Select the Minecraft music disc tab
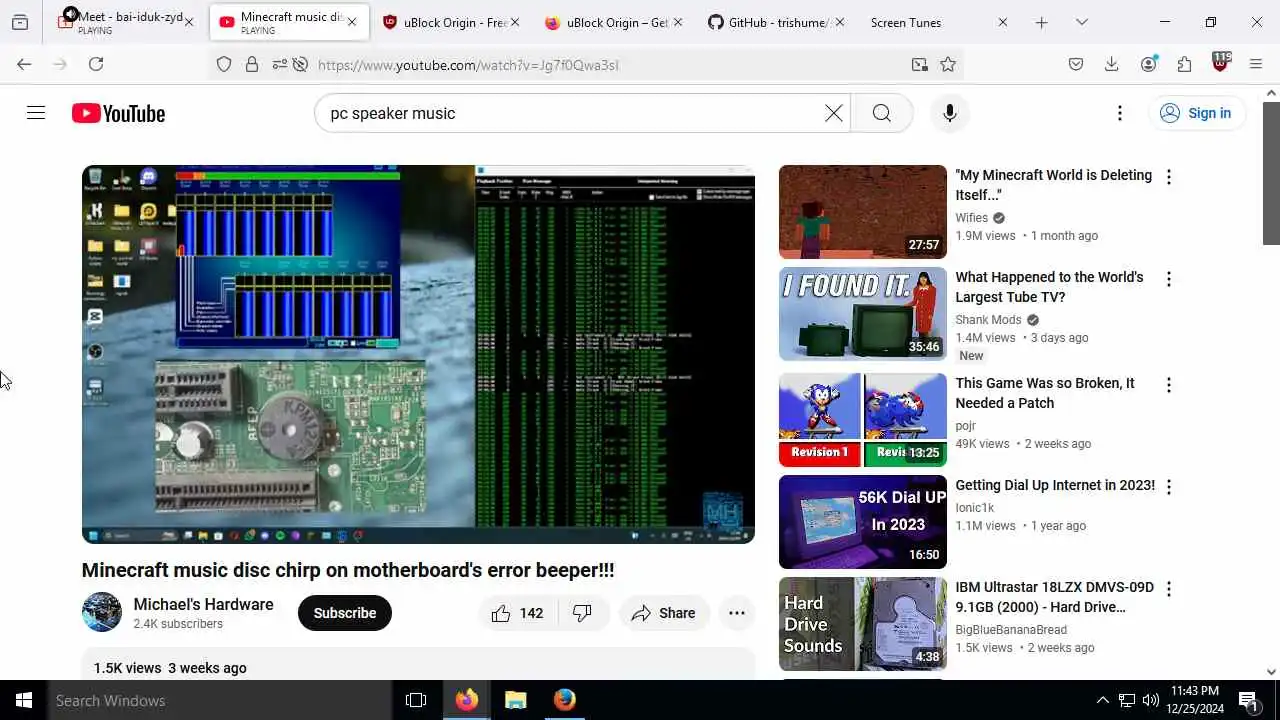1280x720 pixels. [289, 22]
